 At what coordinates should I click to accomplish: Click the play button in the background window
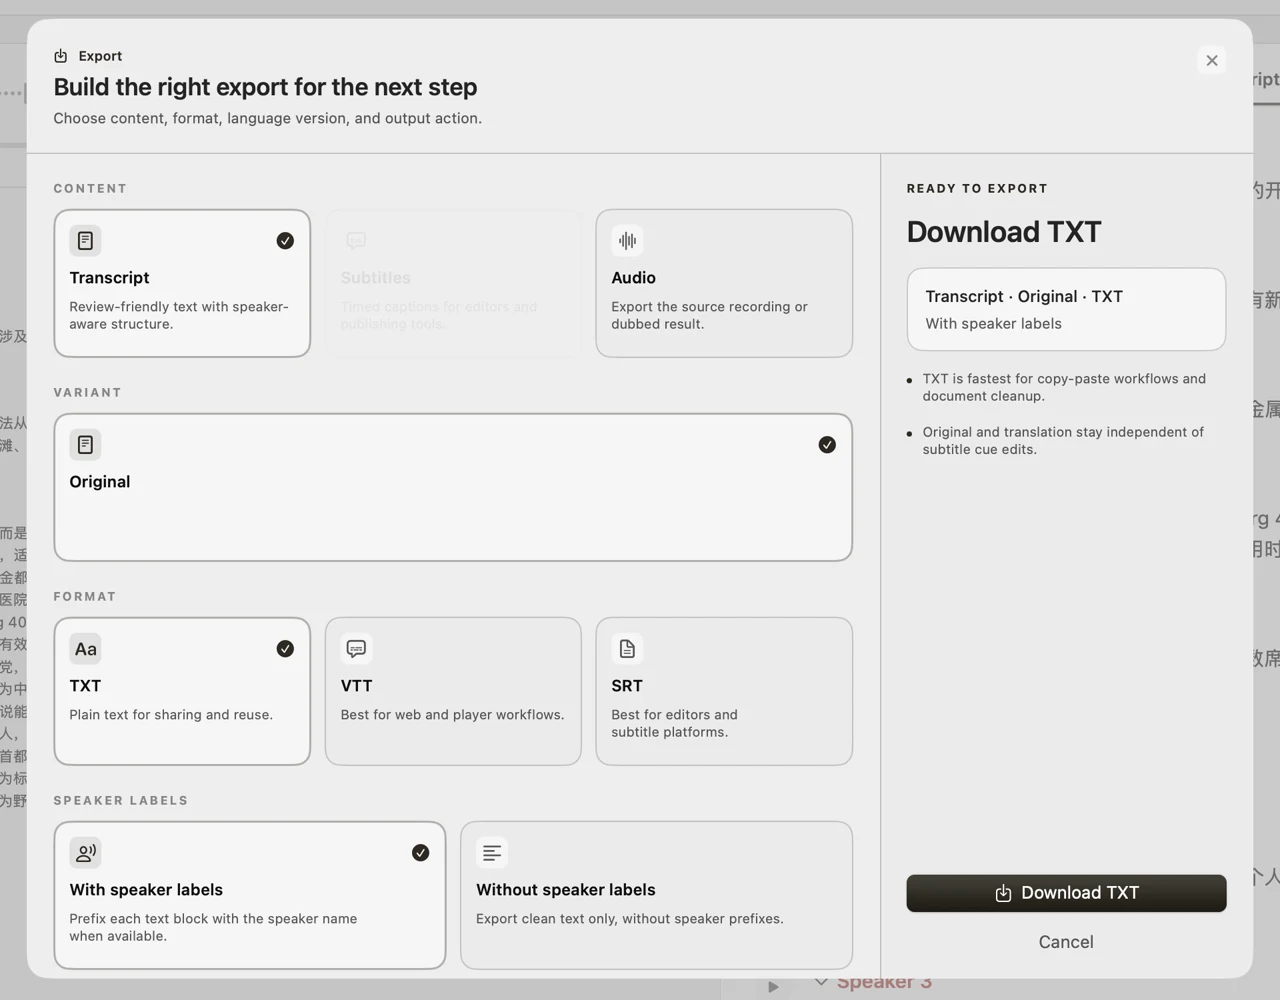coord(773,986)
